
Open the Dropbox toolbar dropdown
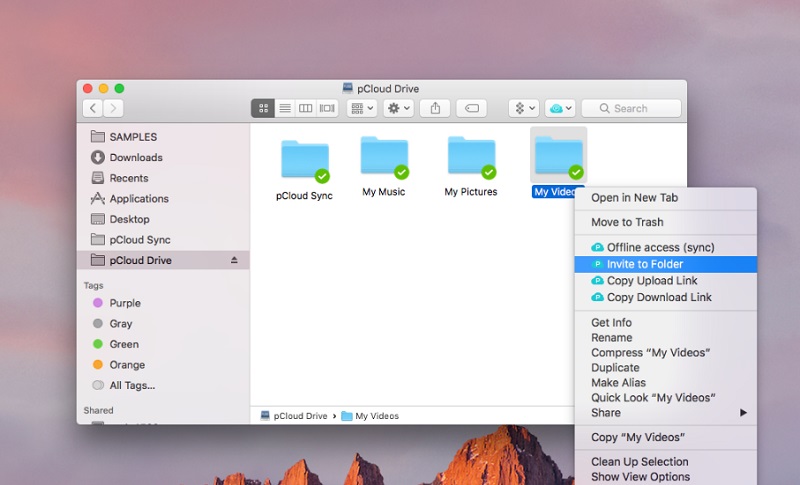click(x=523, y=108)
